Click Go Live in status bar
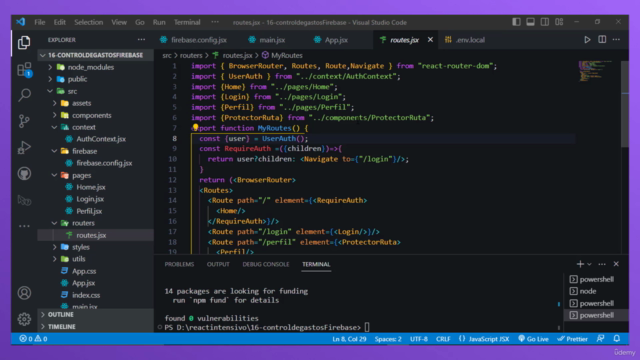The height and width of the screenshot is (360, 640). (533, 339)
